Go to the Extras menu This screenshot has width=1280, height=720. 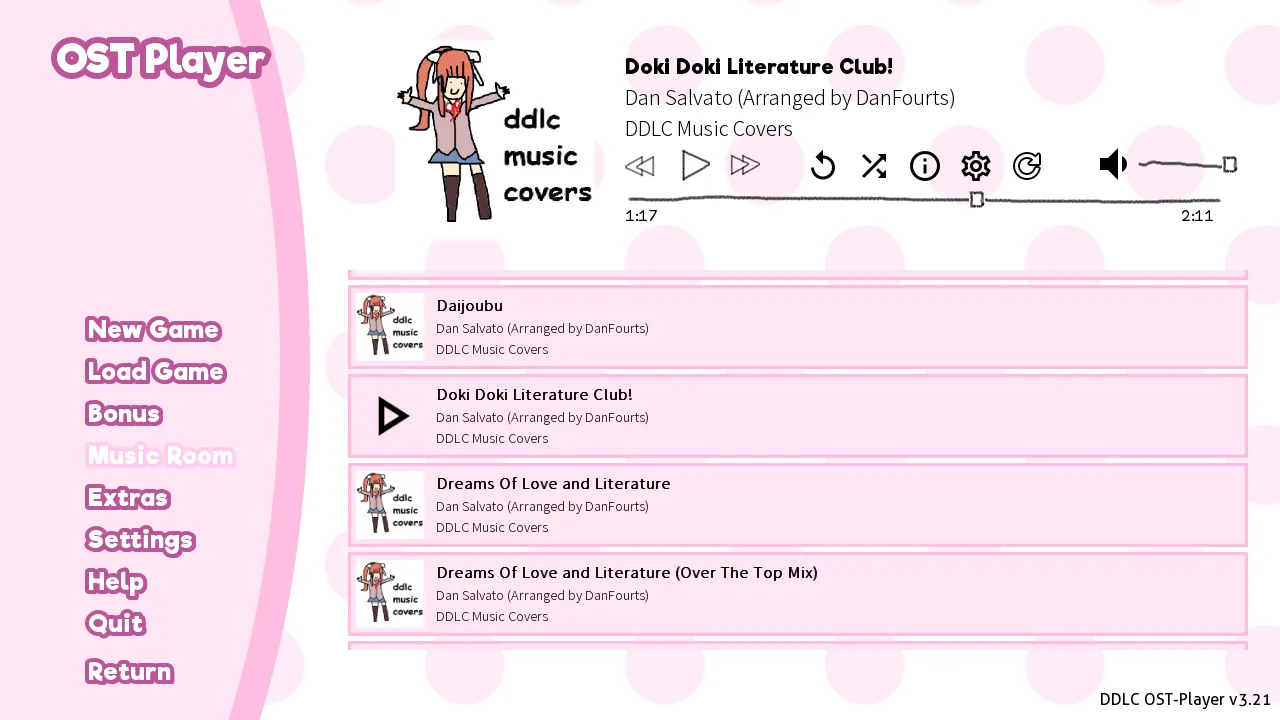[x=128, y=497]
